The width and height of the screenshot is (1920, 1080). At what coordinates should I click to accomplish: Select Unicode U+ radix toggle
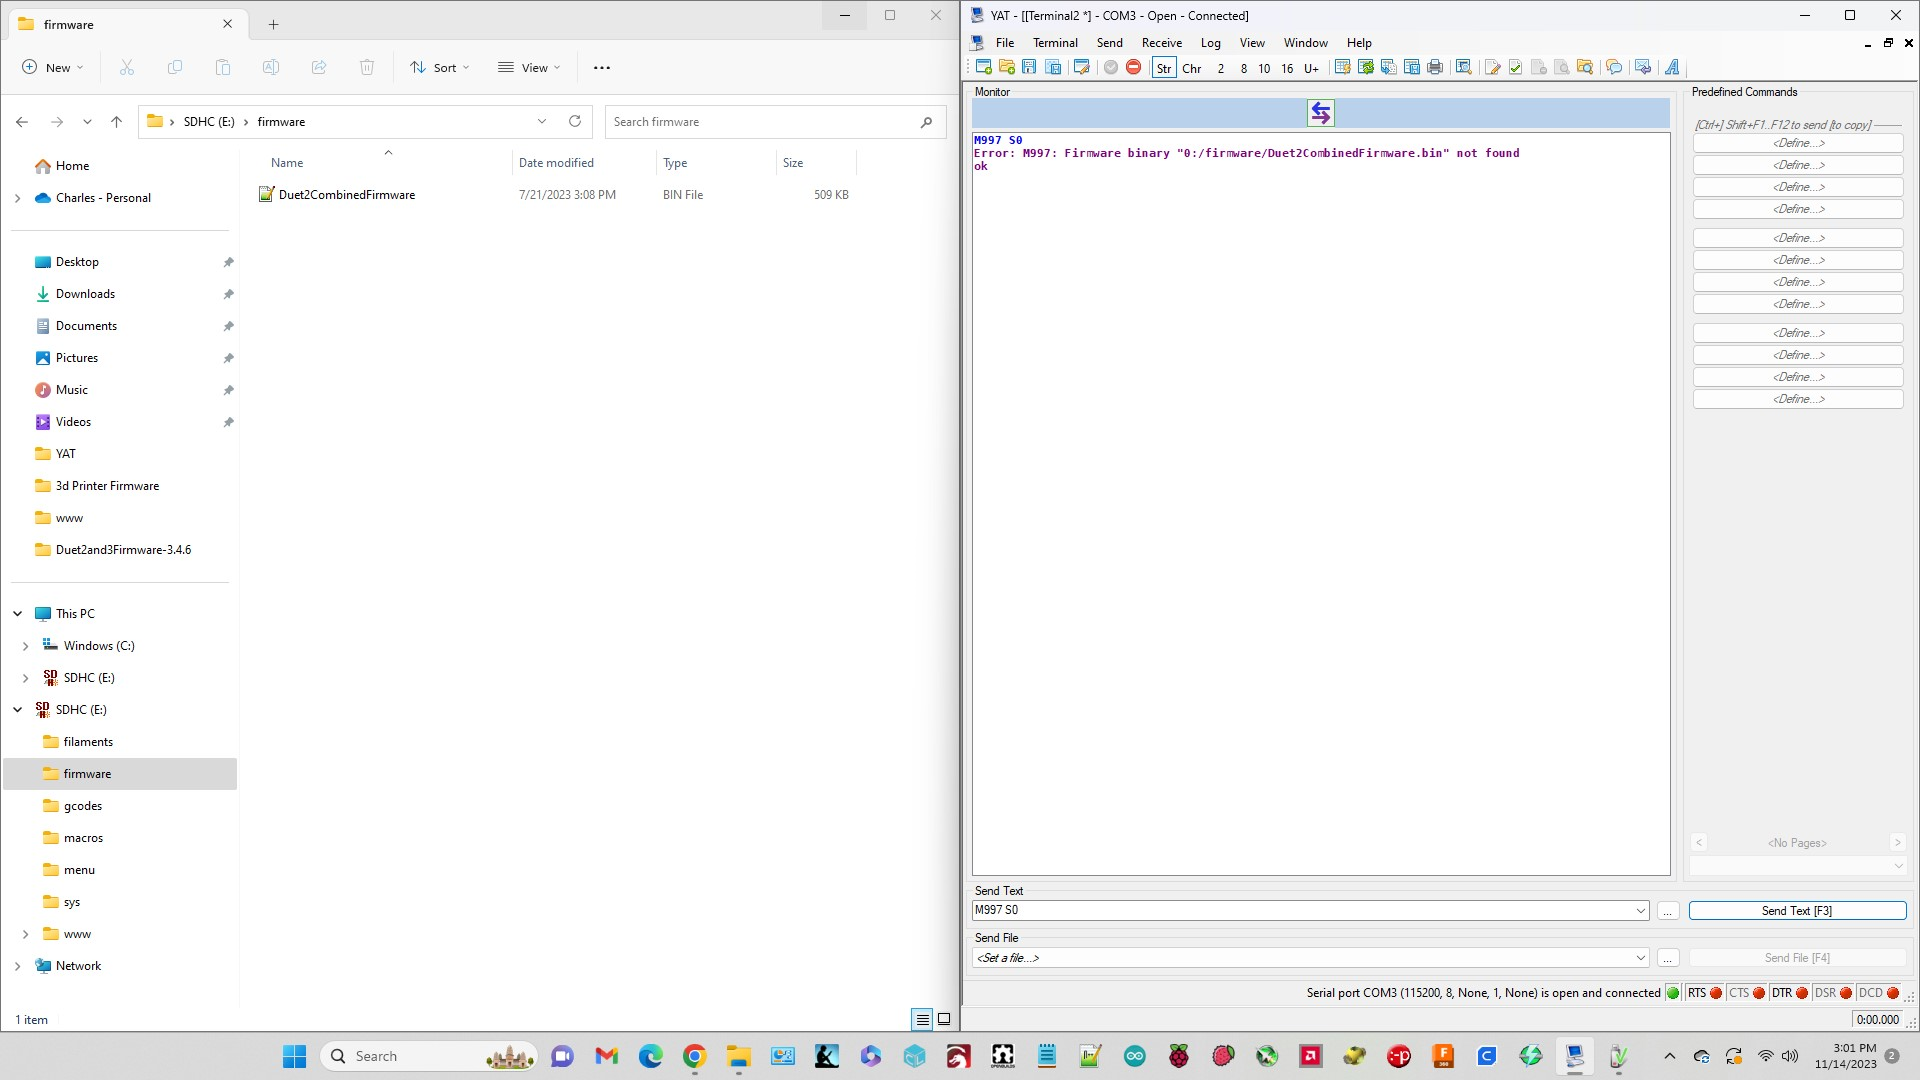click(1311, 68)
